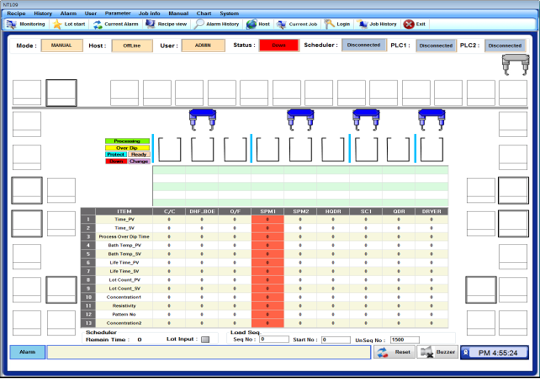Viewport: 540px width, 379px height.
Task: Open the Monitoring toolbar icon
Action: tap(11, 24)
